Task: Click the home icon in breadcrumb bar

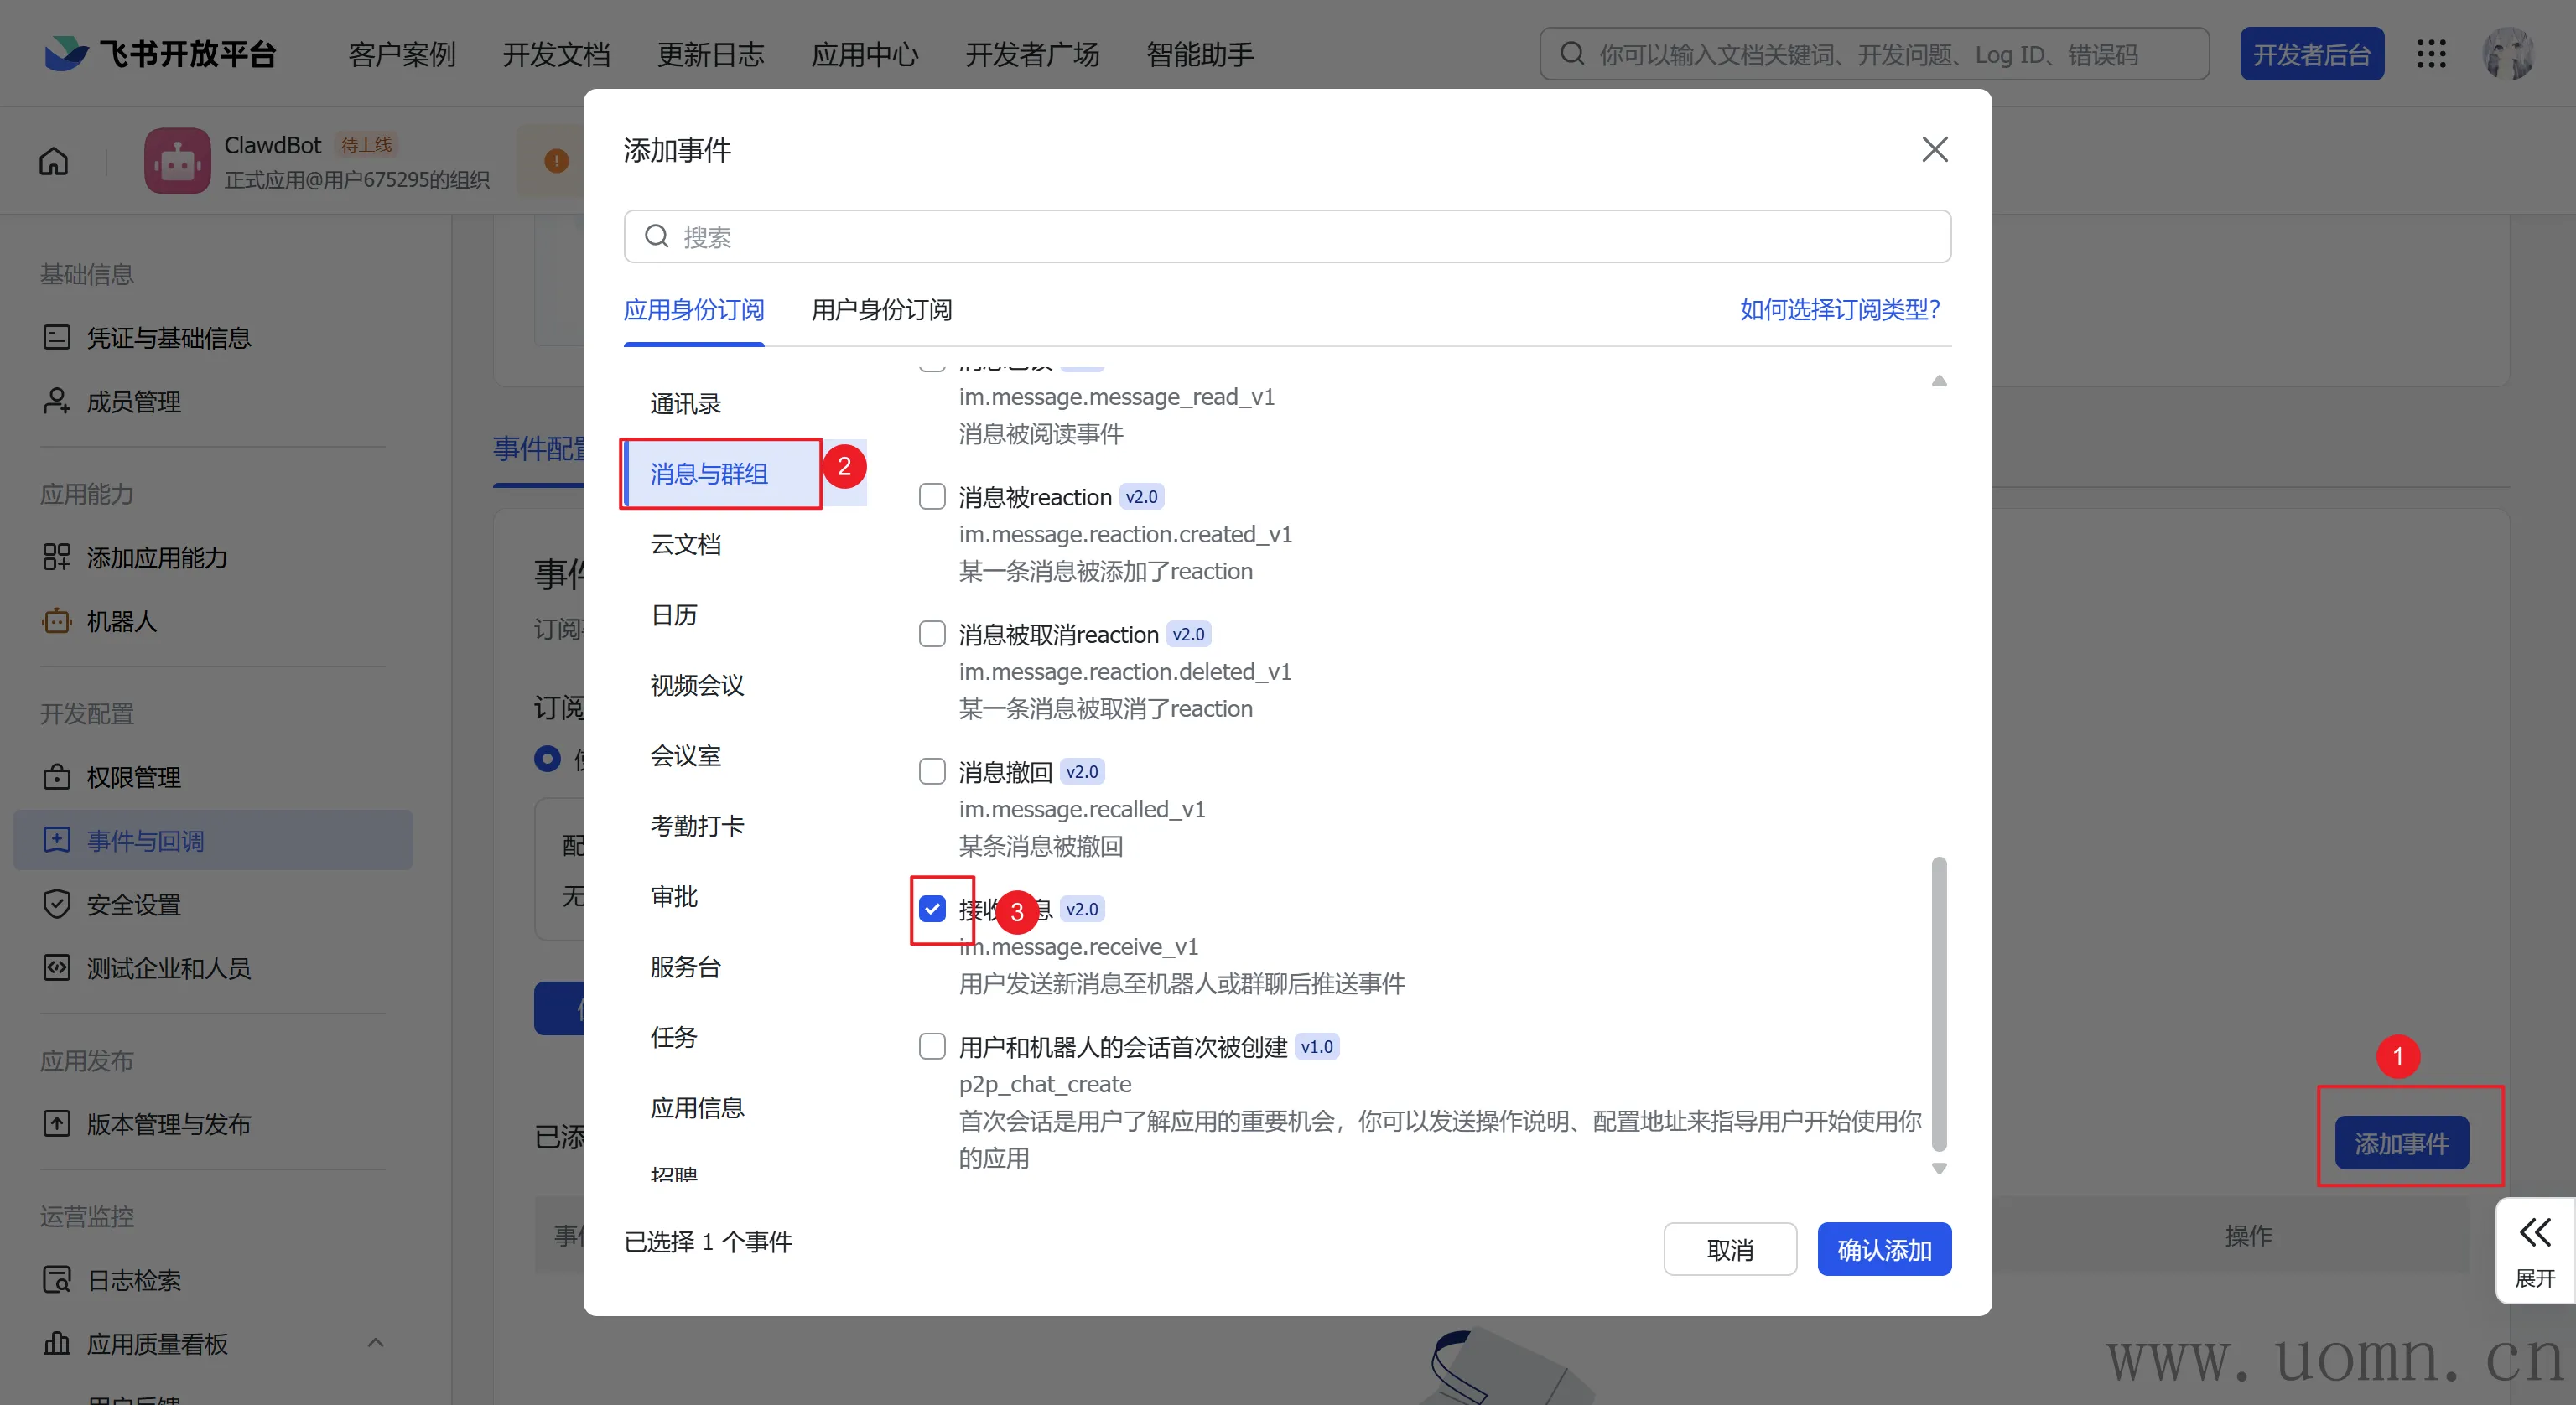Action: point(54,161)
